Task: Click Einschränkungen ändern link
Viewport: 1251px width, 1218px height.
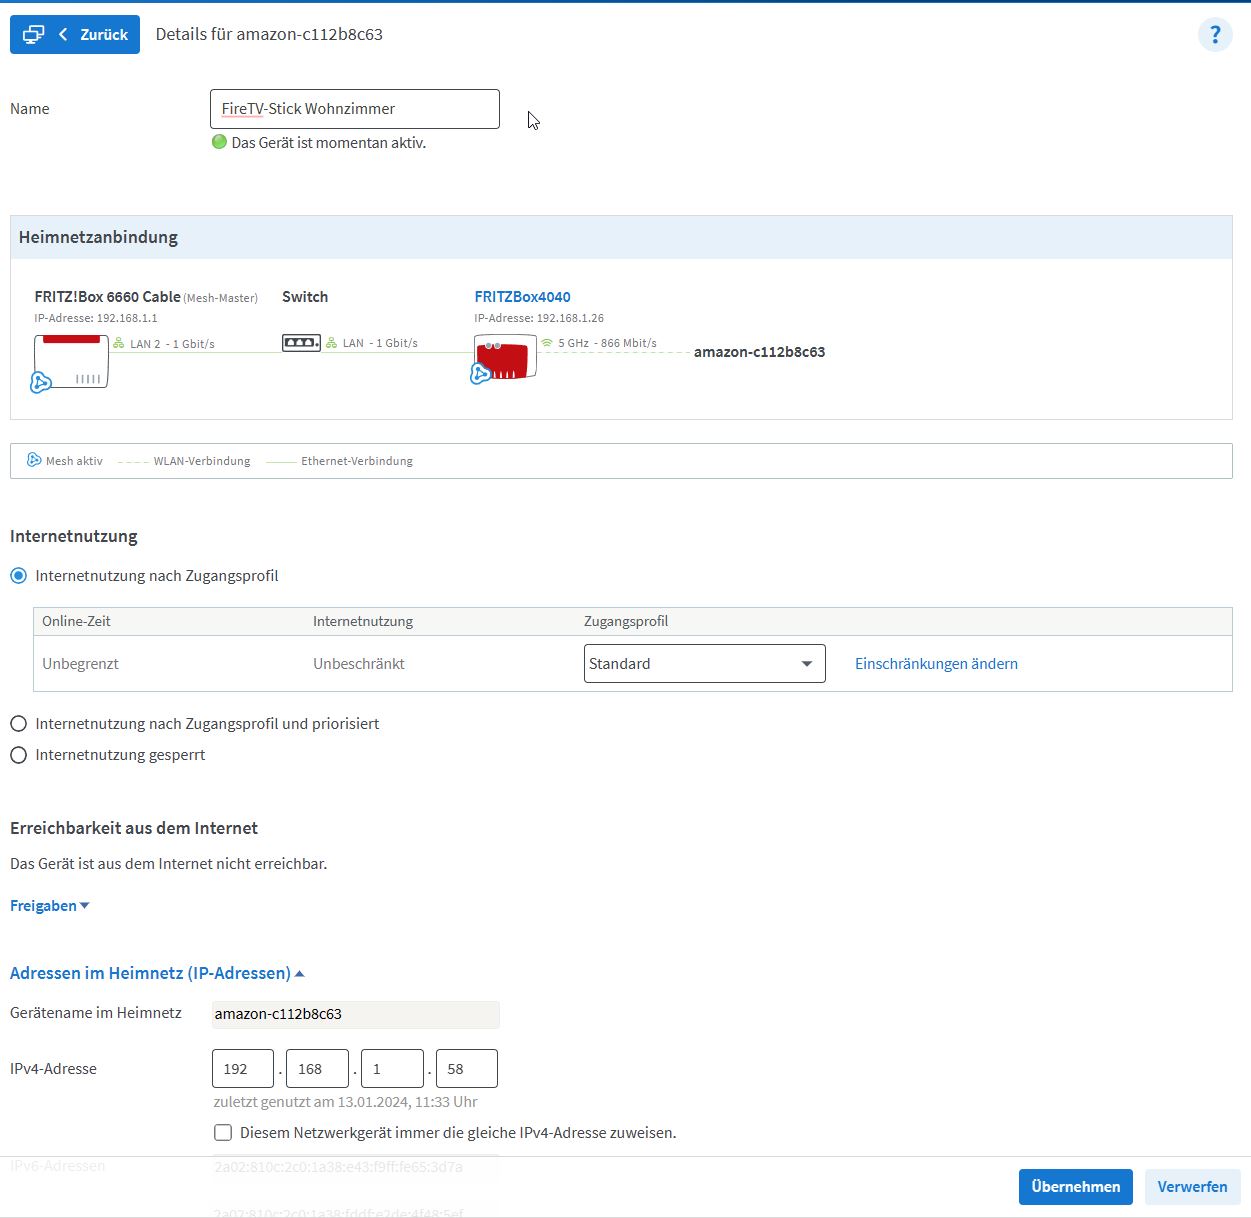Action: [936, 664]
